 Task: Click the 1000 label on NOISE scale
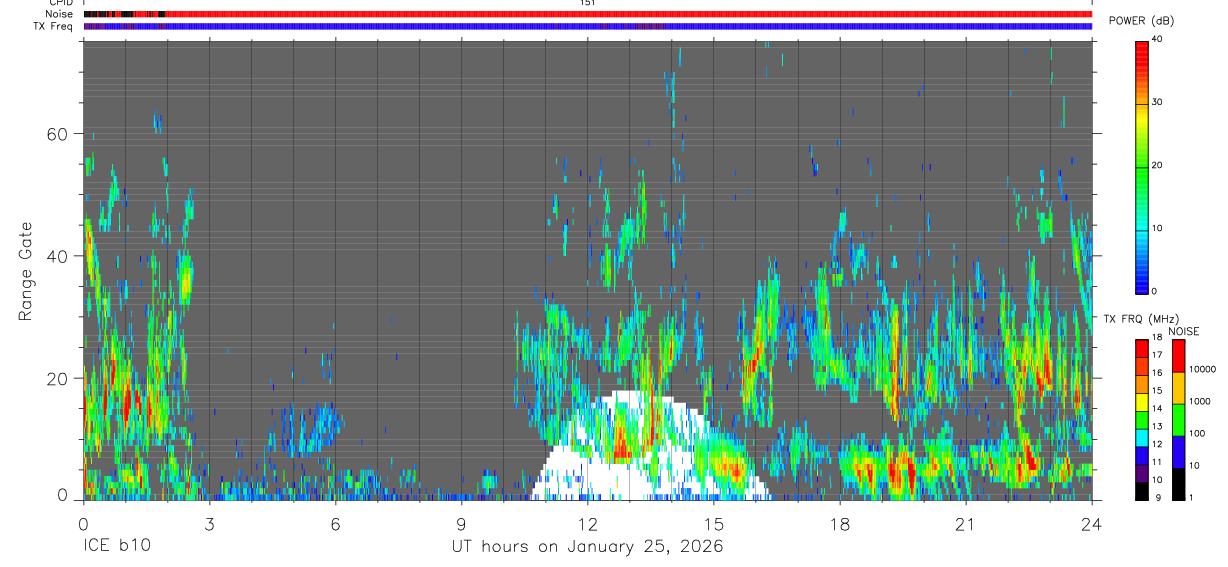pos(1198,401)
